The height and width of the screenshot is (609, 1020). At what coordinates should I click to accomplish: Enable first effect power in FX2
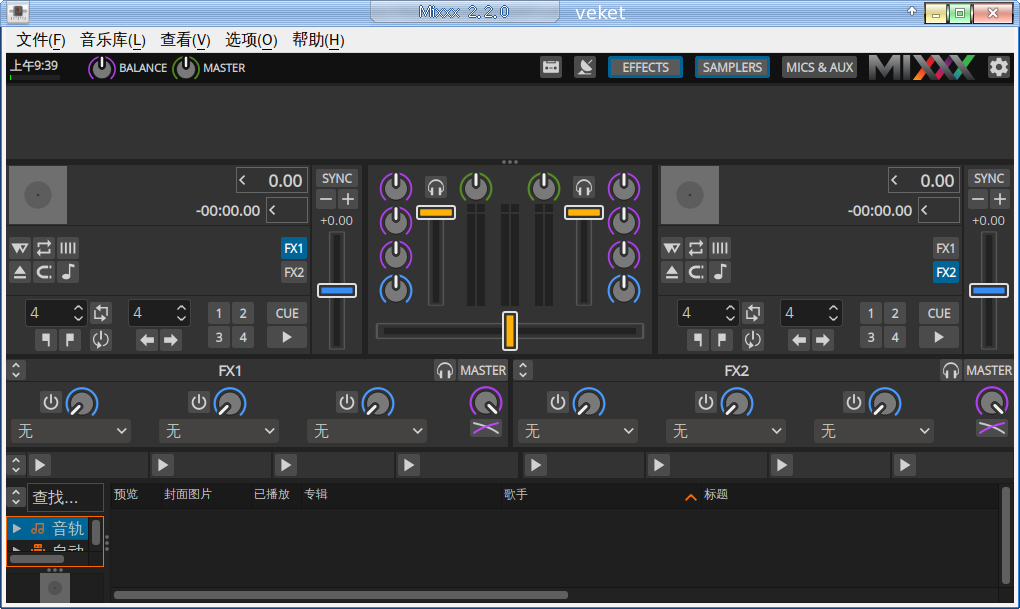(557, 402)
